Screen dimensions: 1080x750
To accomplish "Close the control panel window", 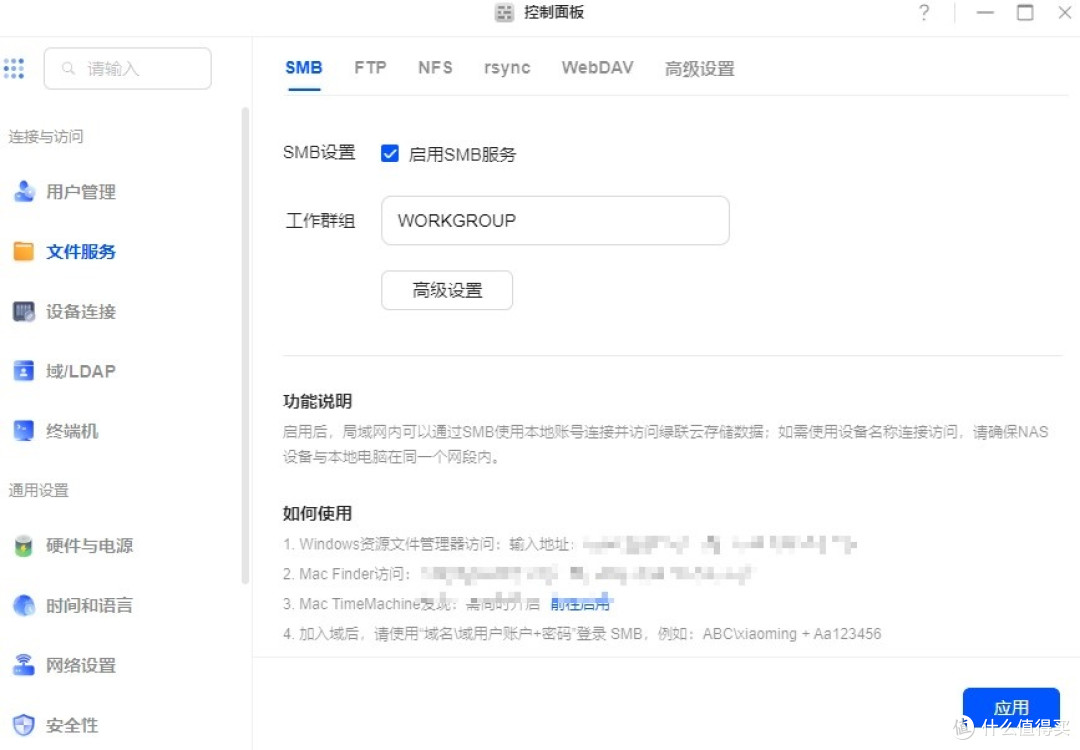I will click(x=1065, y=12).
